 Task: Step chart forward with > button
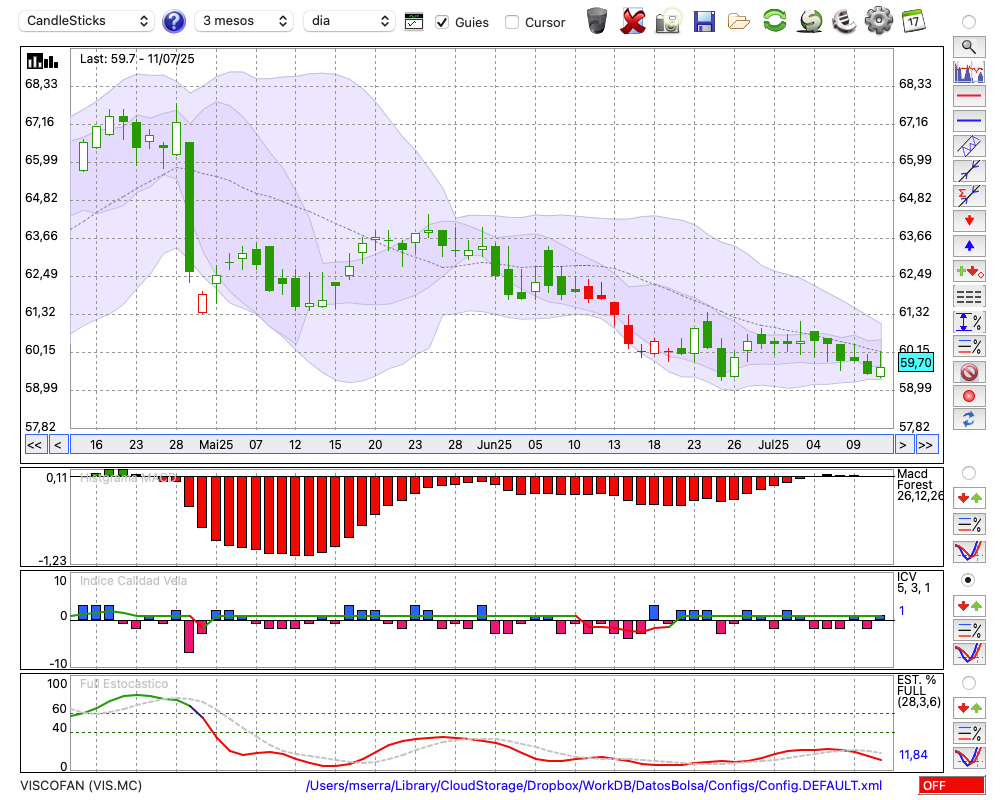tap(902, 445)
